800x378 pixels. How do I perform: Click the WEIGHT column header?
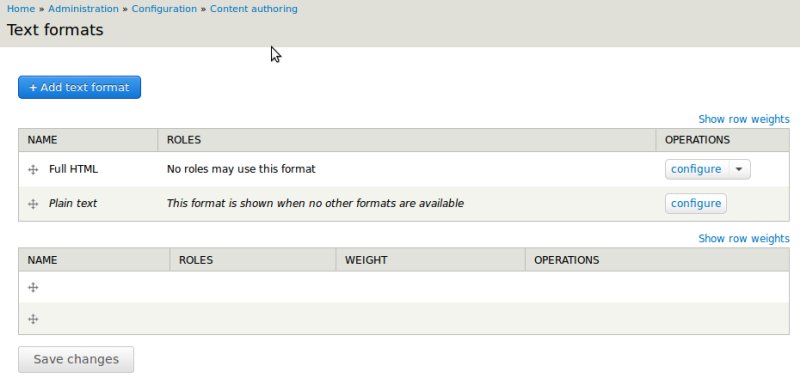coord(366,260)
